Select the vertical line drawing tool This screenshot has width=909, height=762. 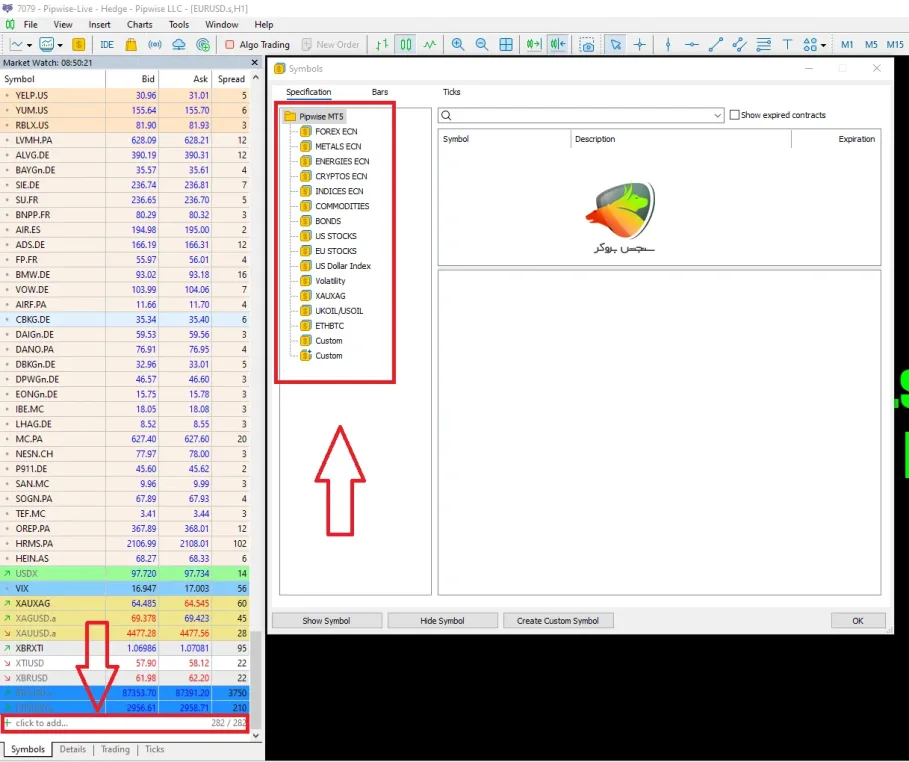[668, 45]
